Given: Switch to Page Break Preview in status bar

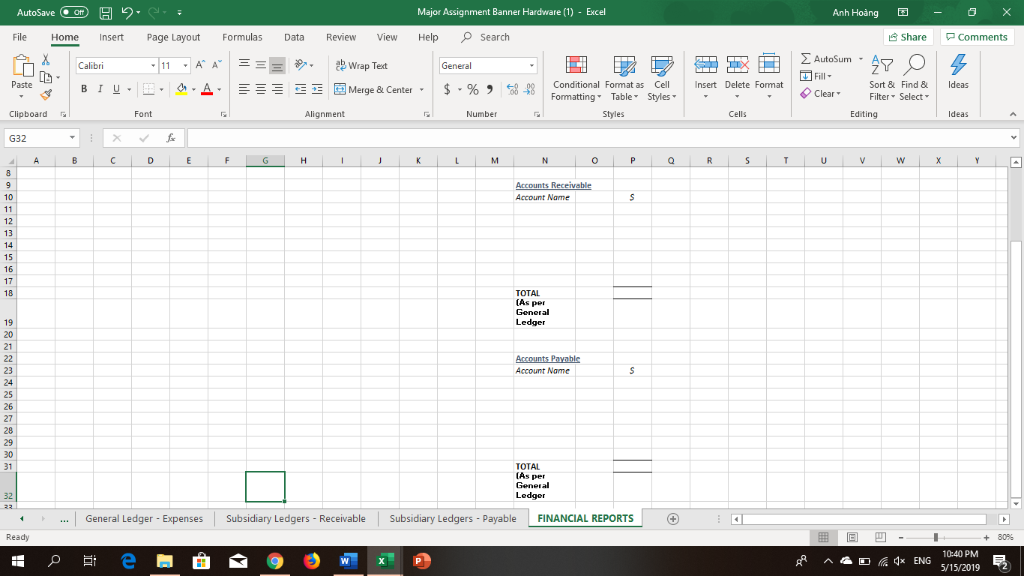Looking at the screenshot, I should pos(880,537).
